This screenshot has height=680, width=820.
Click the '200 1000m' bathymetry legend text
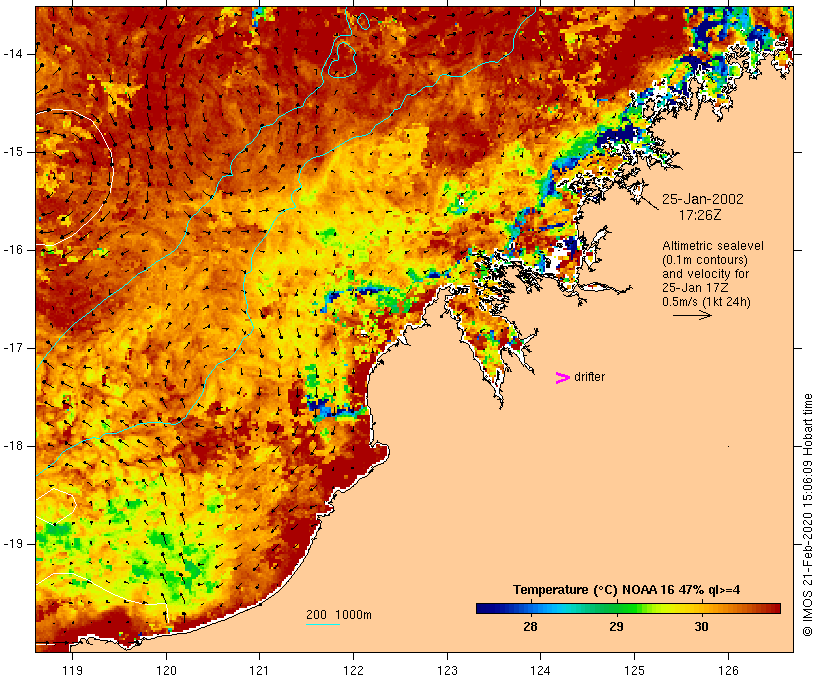point(339,615)
